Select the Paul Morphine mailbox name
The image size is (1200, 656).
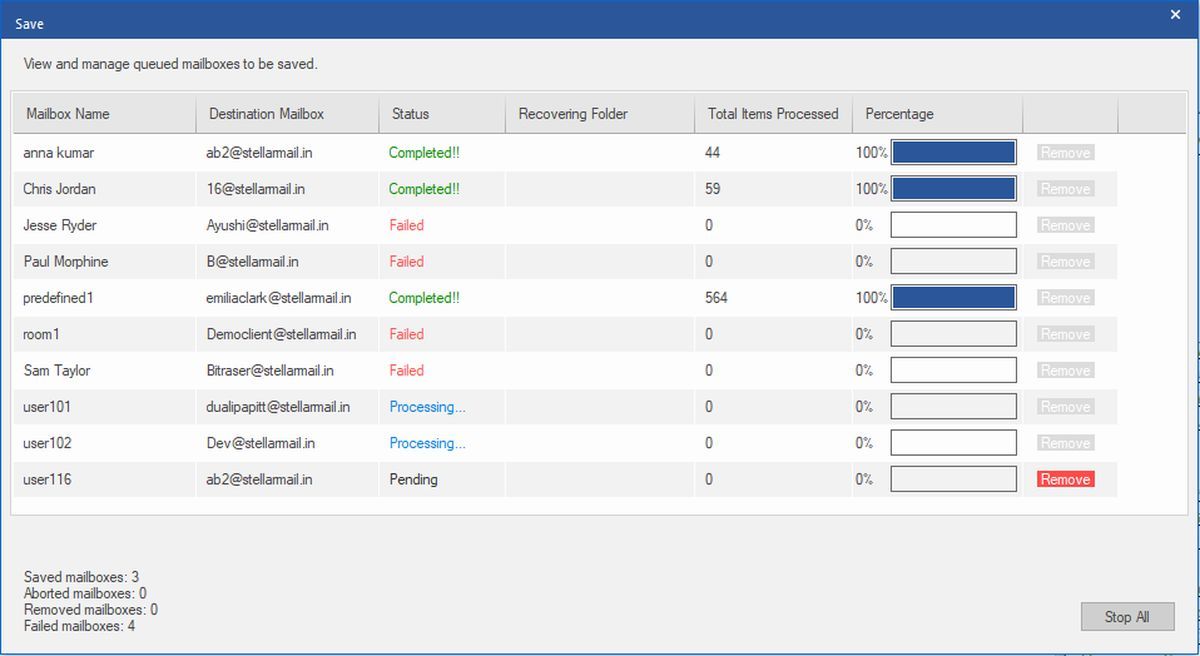point(66,261)
